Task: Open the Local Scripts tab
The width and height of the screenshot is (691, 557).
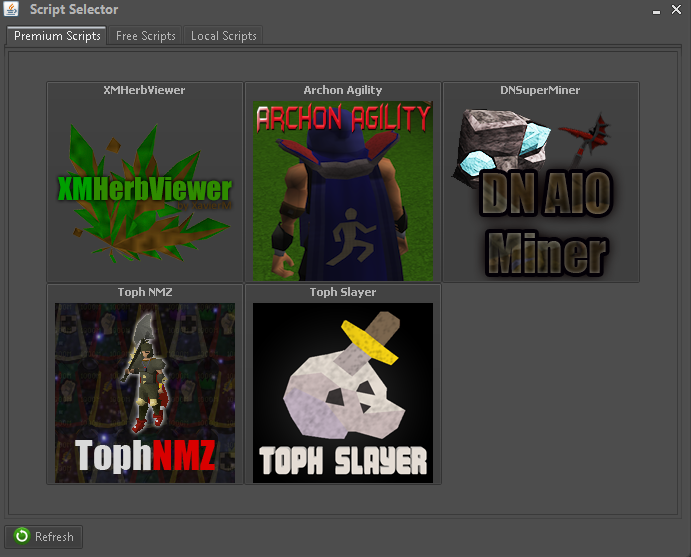Action: (x=223, y=36)
